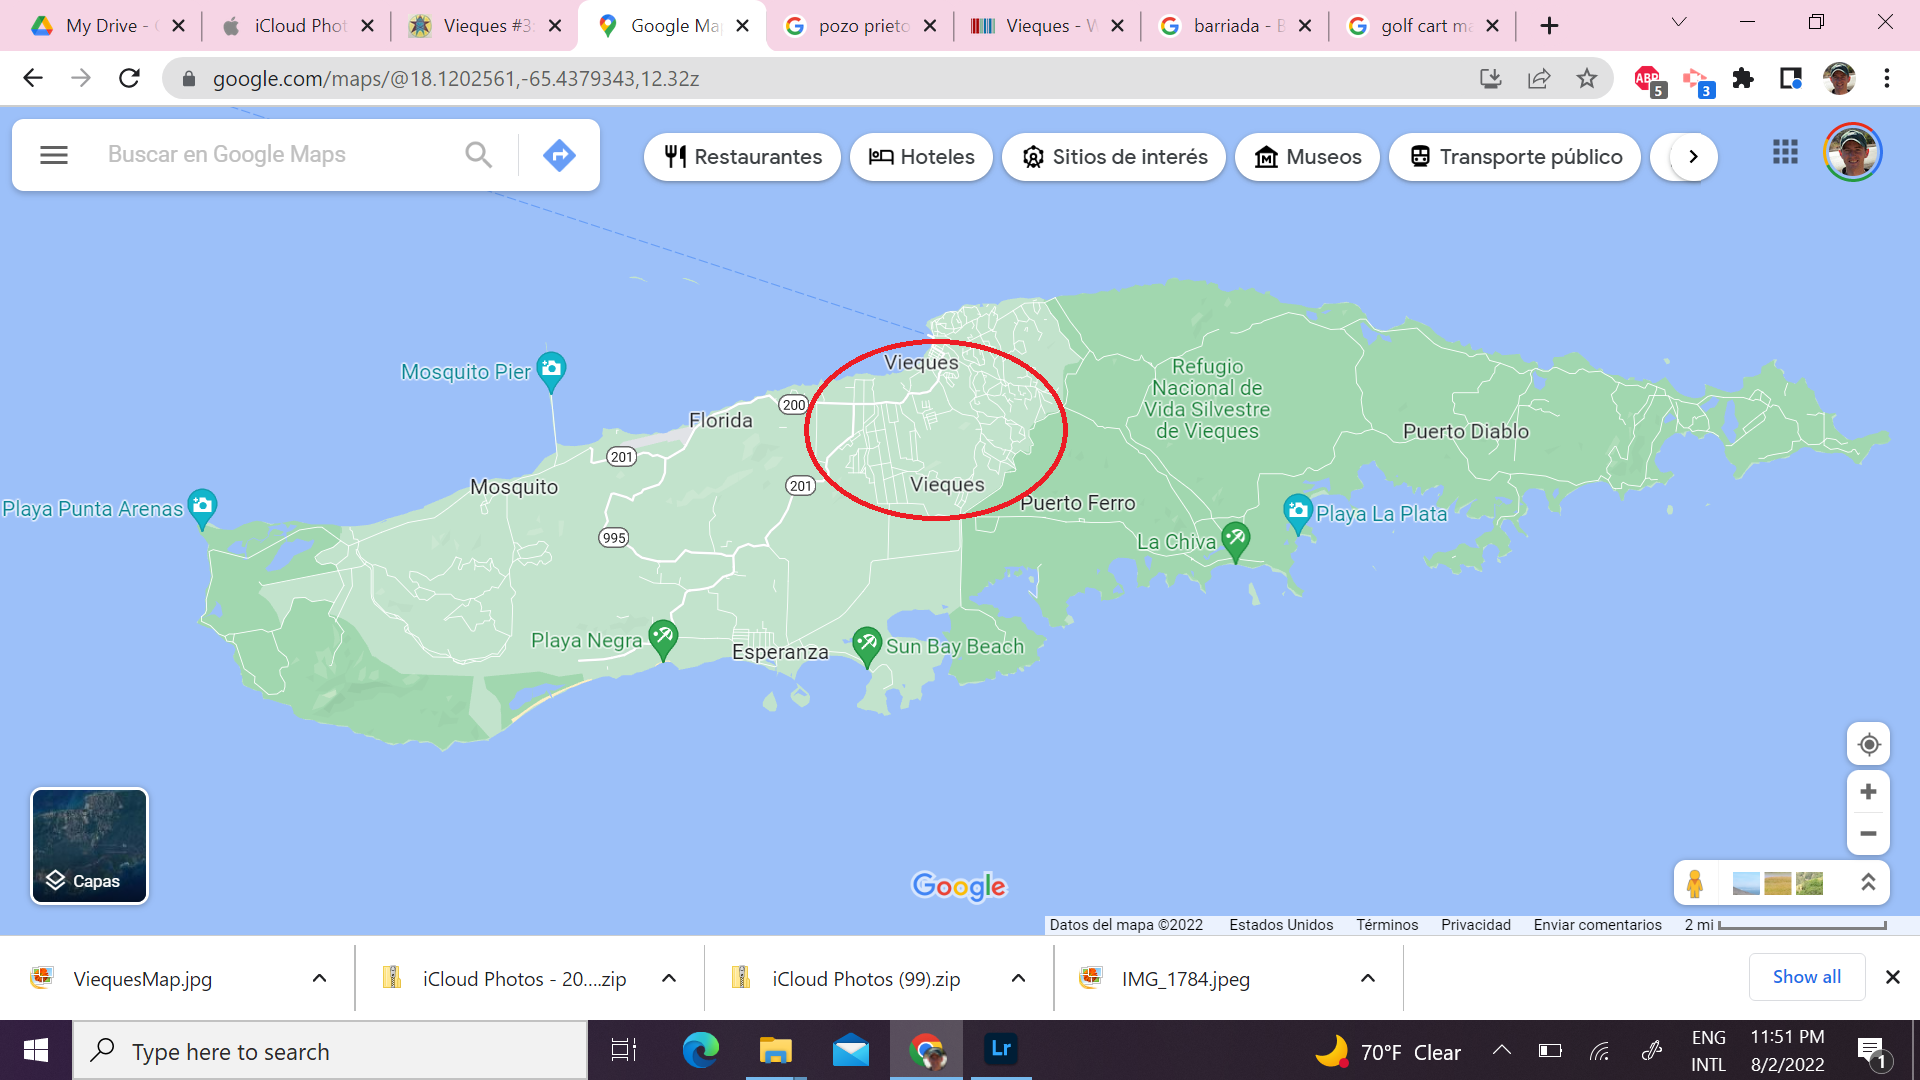Click the search magnifier icon
Viewport: 1920px width, 1080px height.
[478, 155]
